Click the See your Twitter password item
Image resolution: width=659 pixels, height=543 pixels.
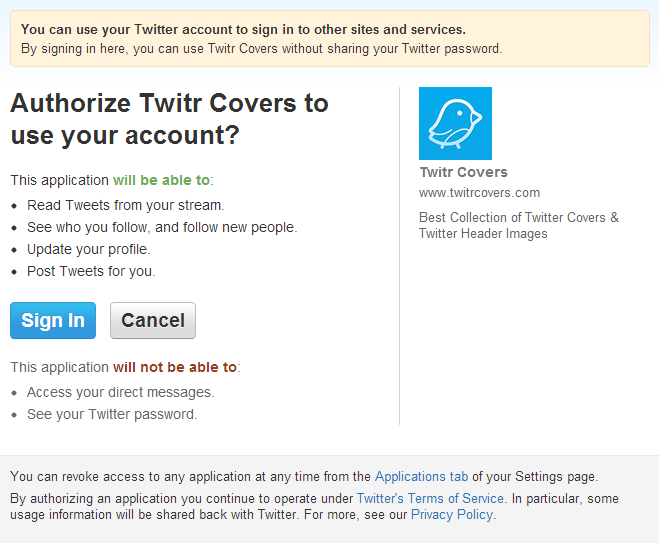(x=112, y=414)
